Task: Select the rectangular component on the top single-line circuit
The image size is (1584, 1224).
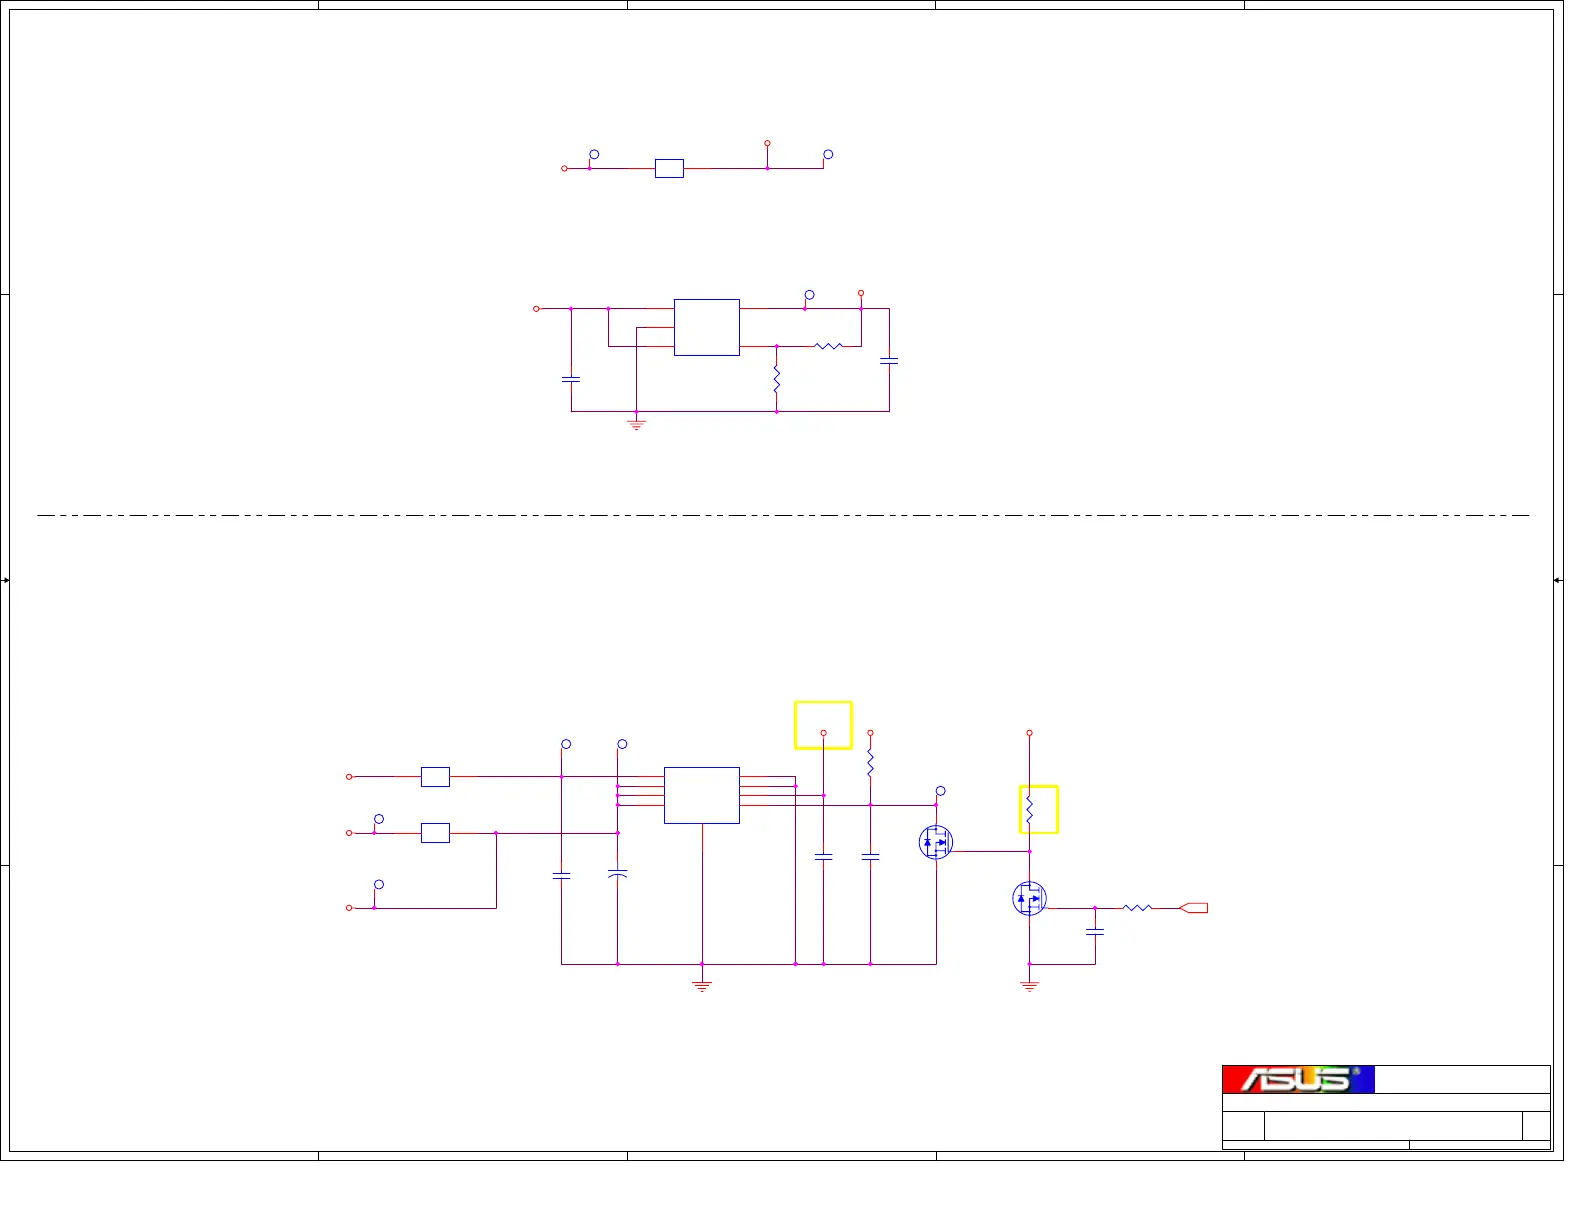Action: click(669, 168)
